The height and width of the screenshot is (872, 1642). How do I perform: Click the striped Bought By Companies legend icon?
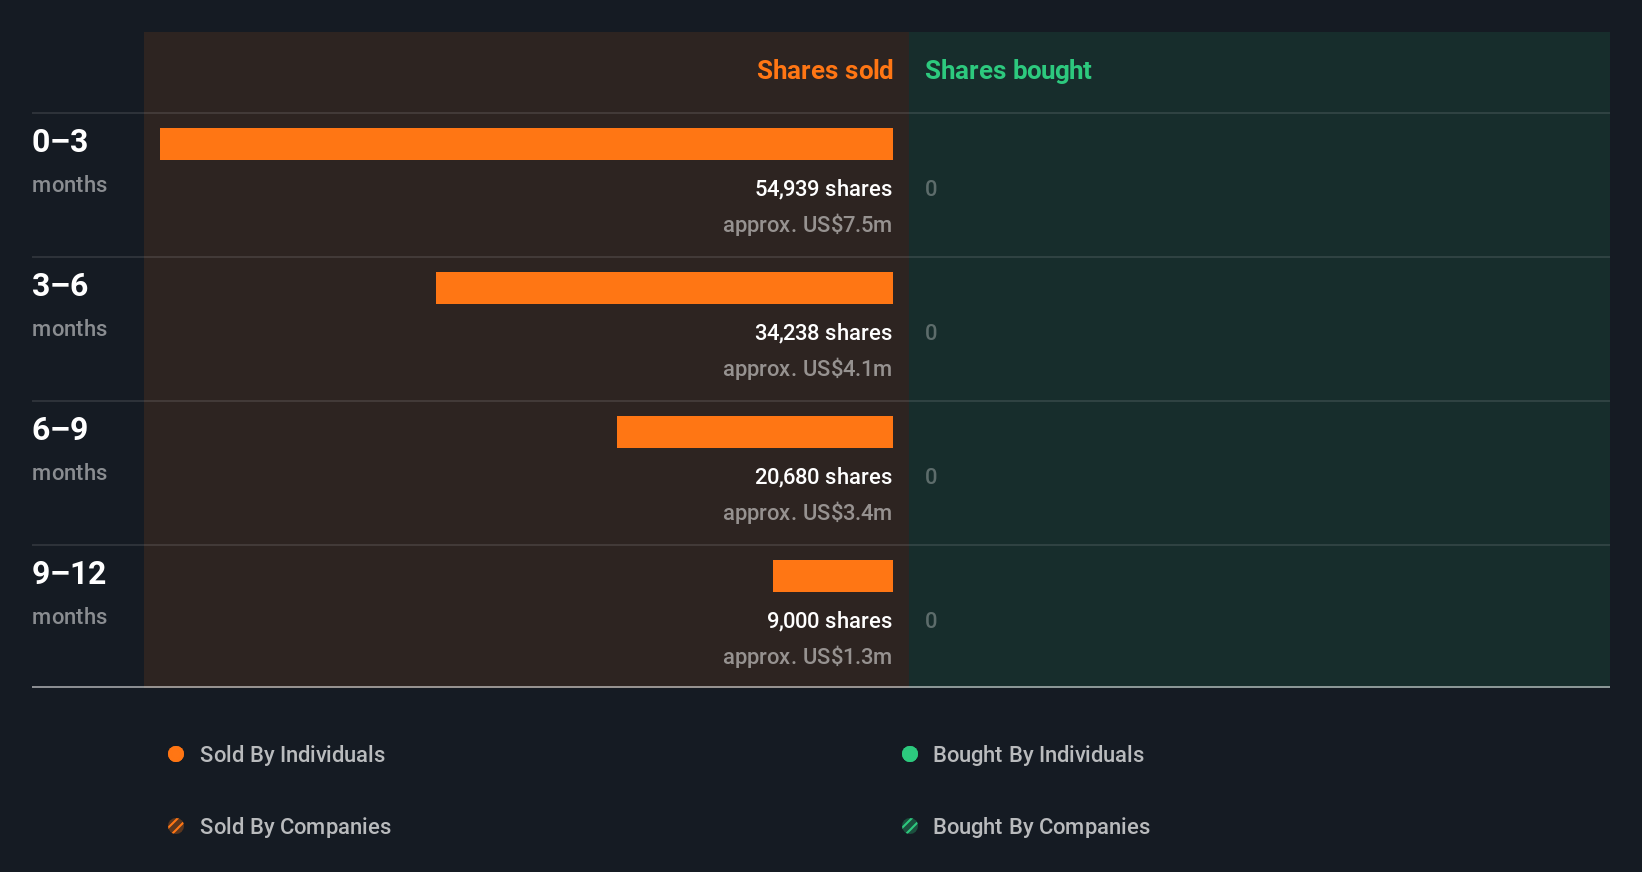pos(910,826)
